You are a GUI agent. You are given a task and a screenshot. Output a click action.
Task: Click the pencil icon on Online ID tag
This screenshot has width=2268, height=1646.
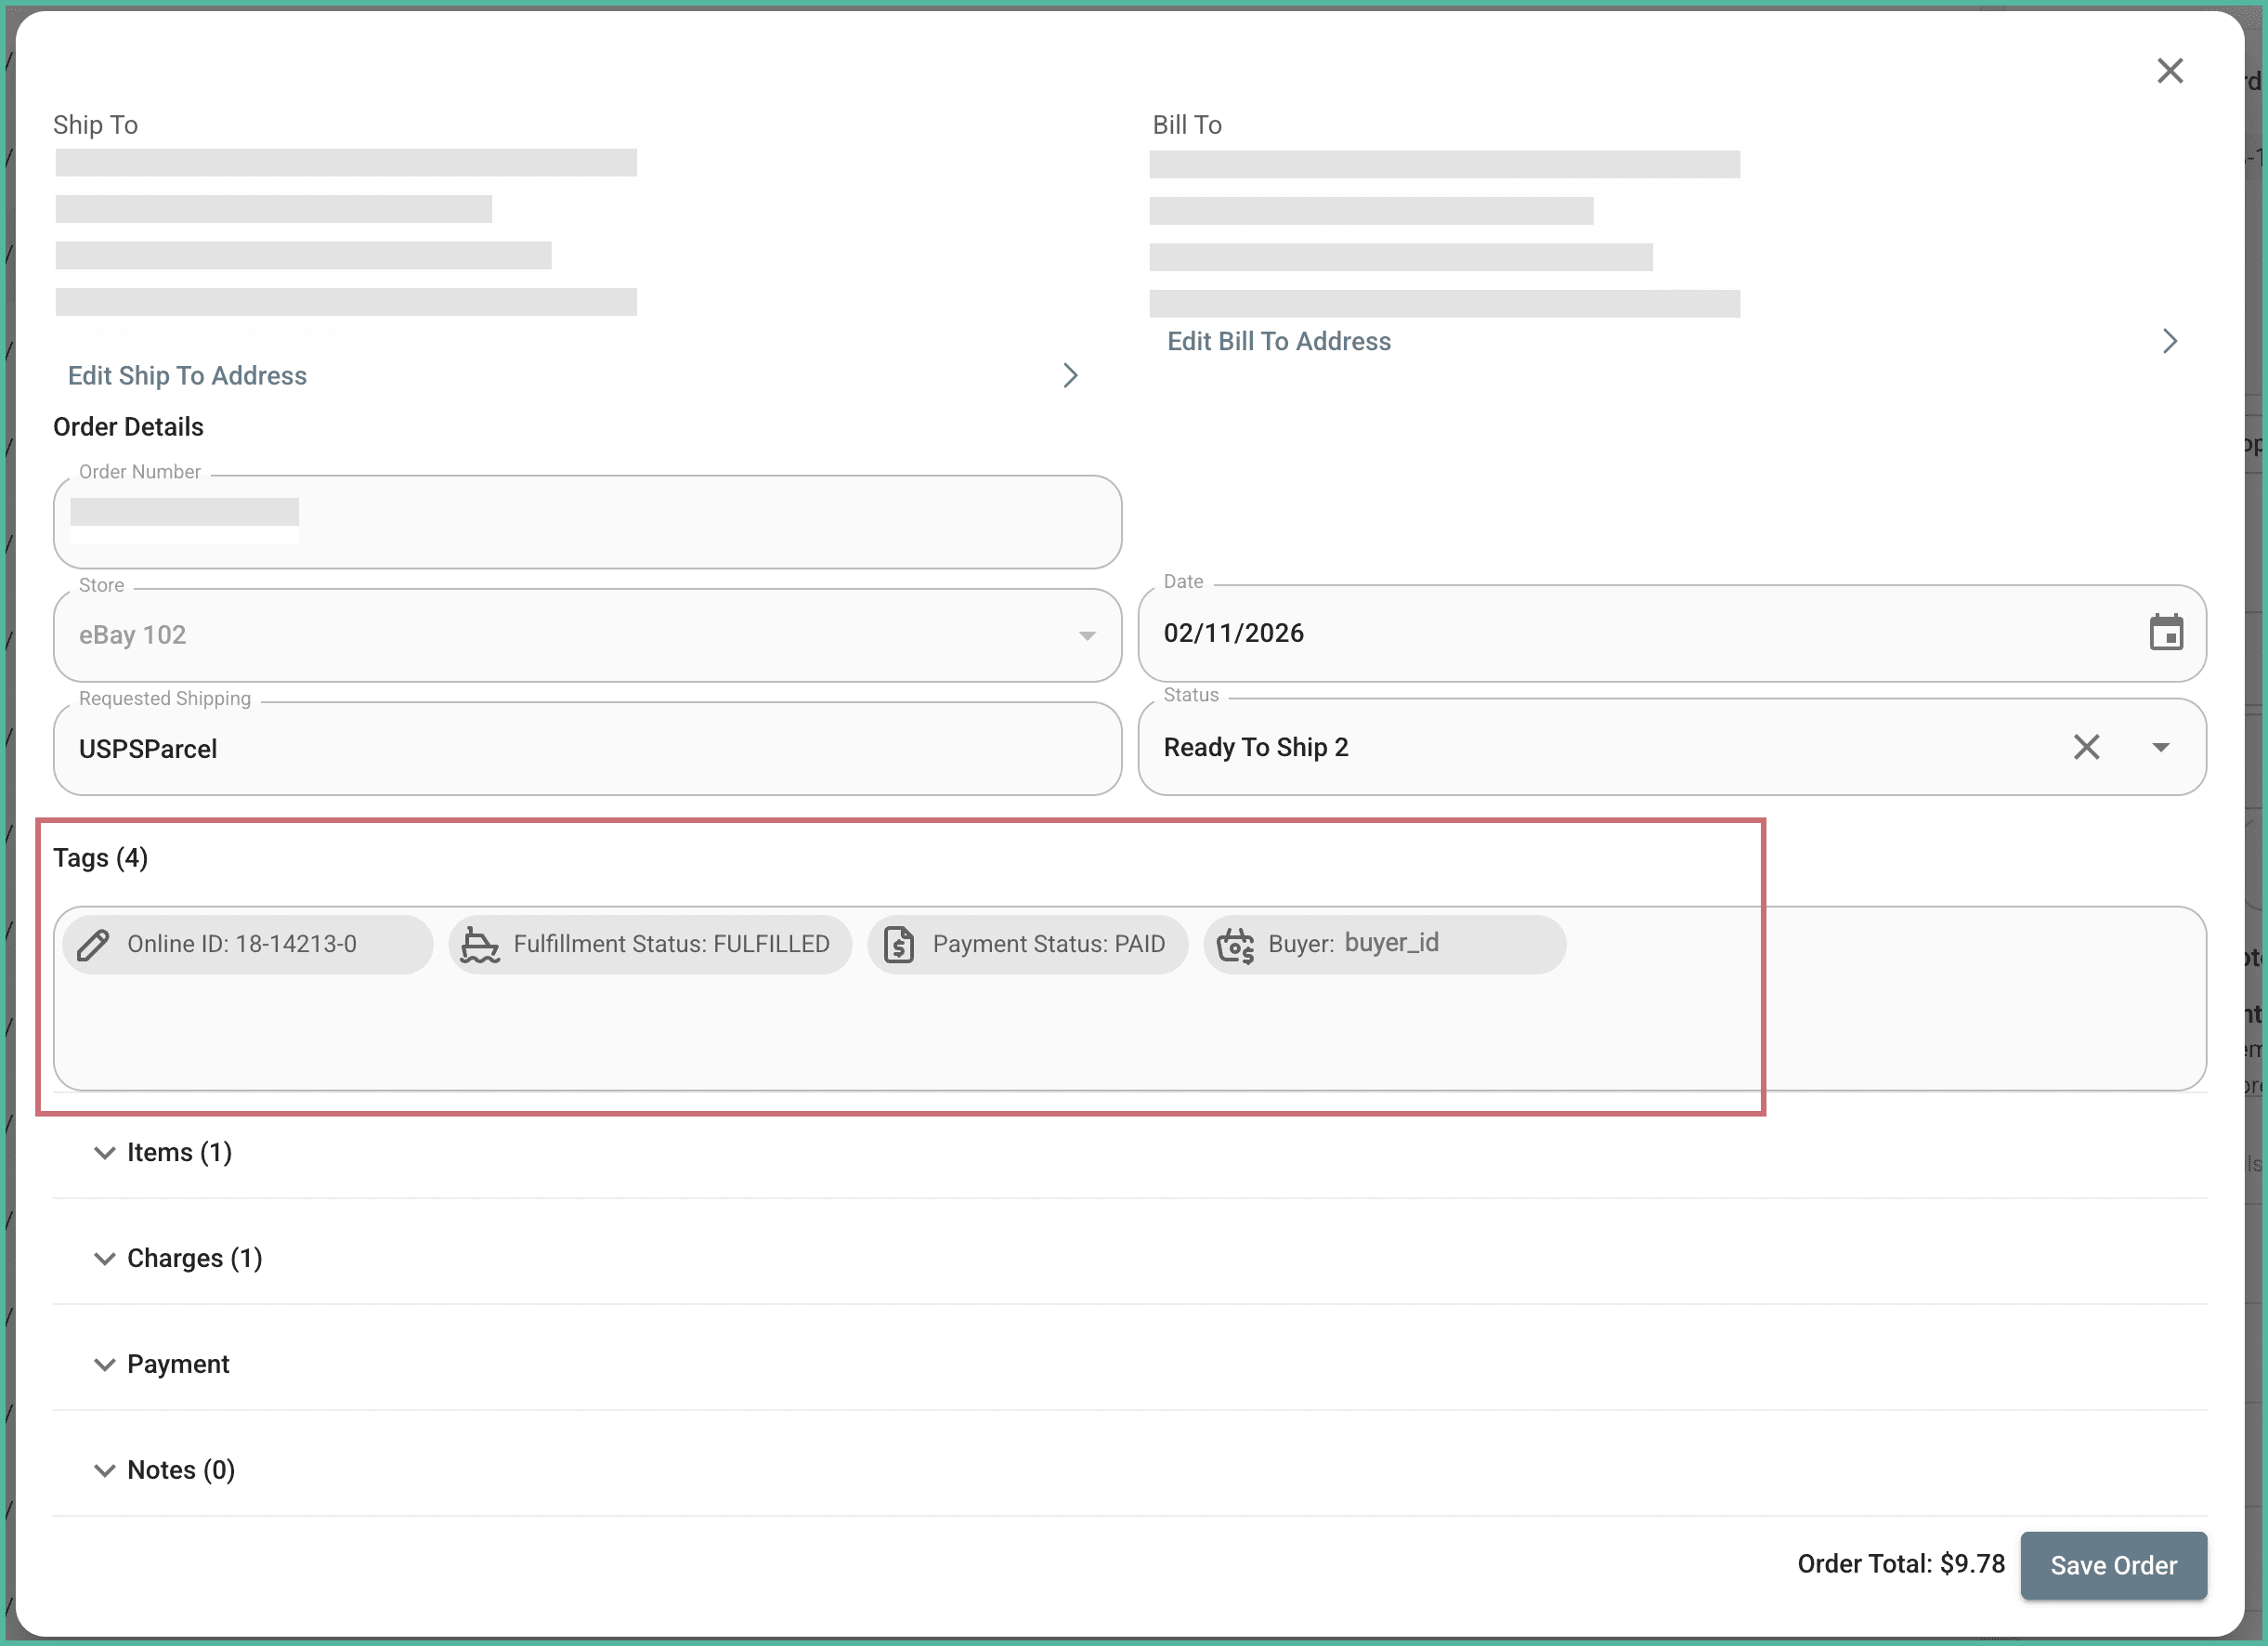pyautogui.click(x=95, y=944)
